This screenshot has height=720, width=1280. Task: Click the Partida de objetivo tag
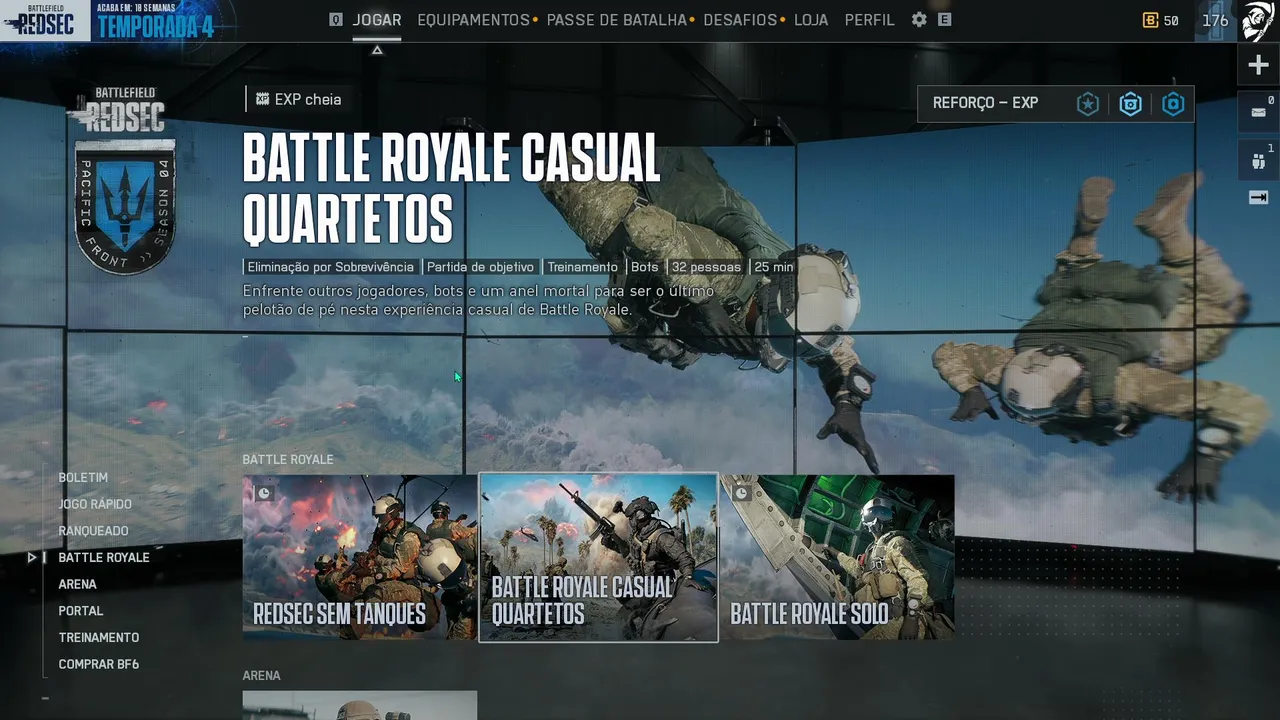[x=480, y=267]
